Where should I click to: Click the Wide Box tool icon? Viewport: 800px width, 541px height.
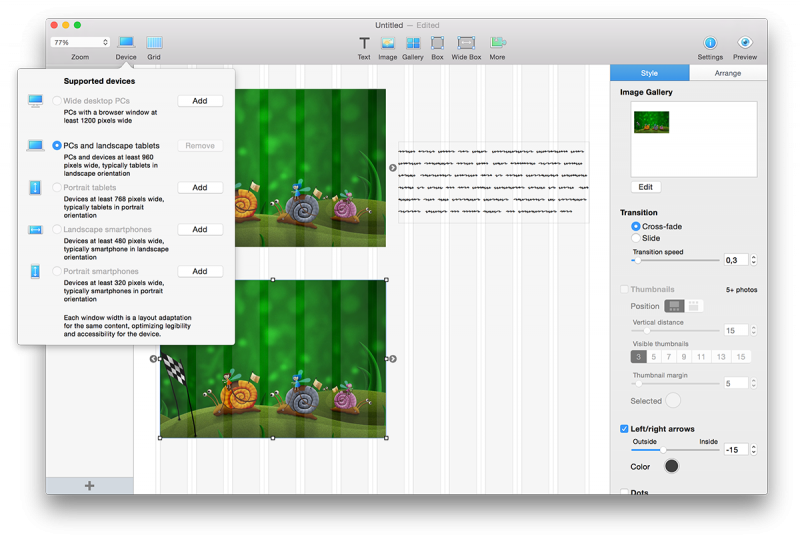pos(466,43)
